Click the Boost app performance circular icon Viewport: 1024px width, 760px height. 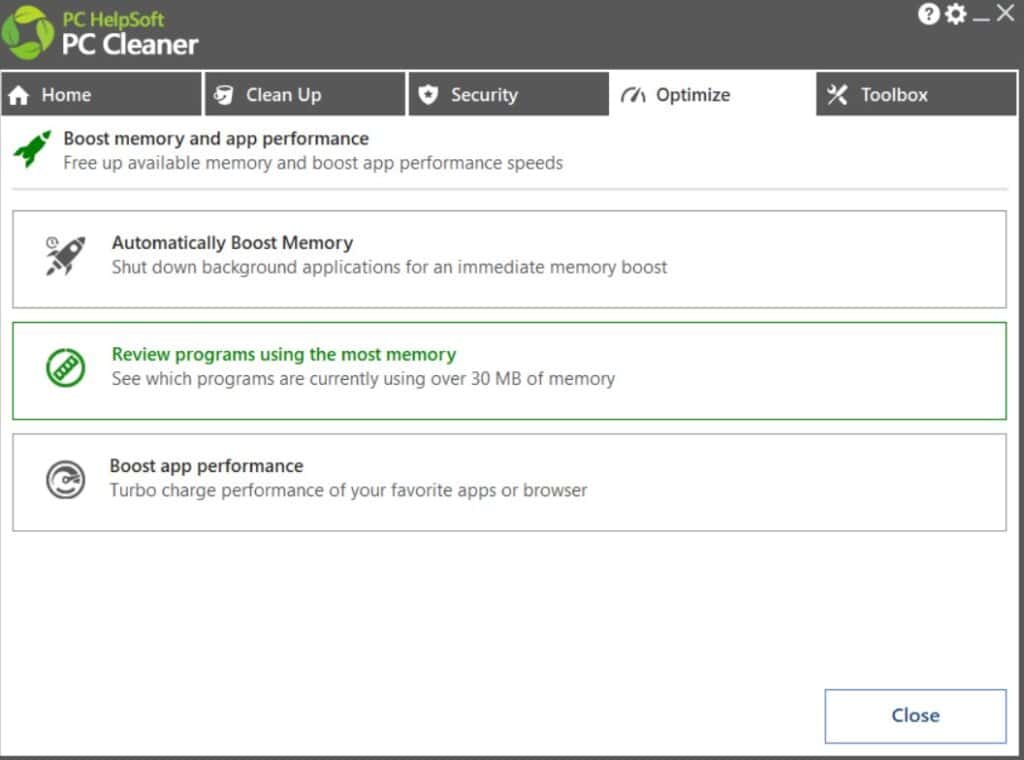[65, 480]
